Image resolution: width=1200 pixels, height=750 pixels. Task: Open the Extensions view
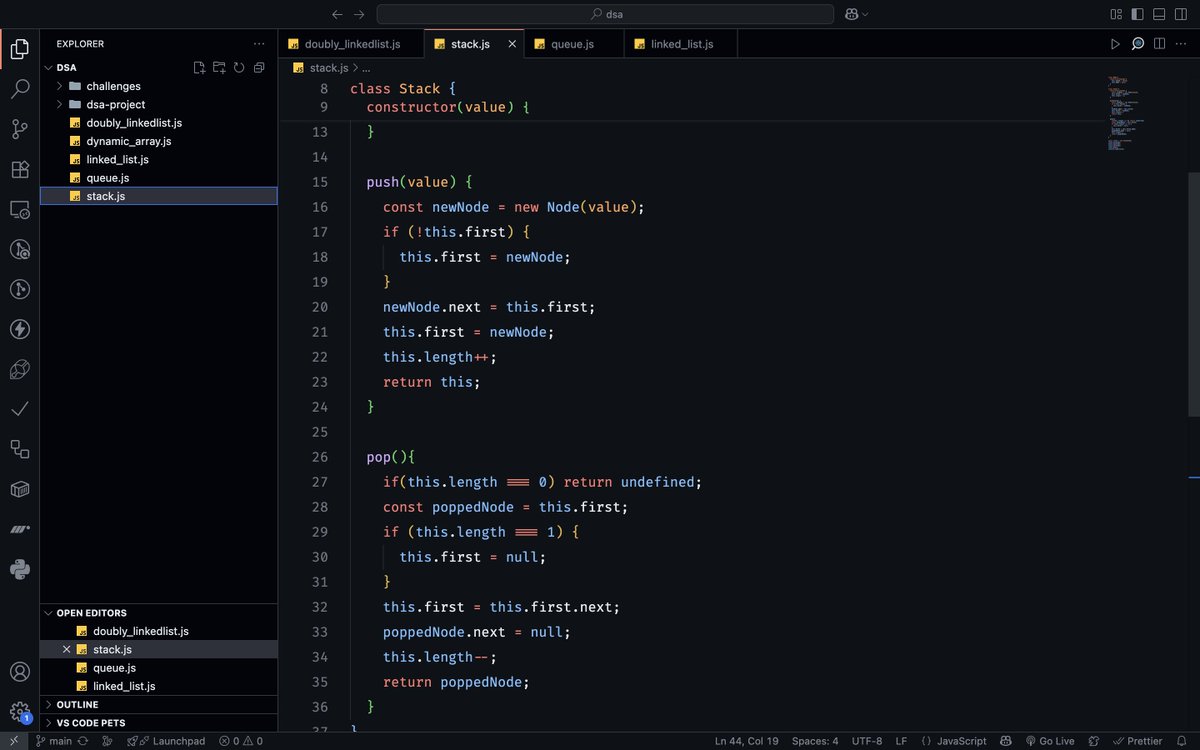click(x=19, y=169)
